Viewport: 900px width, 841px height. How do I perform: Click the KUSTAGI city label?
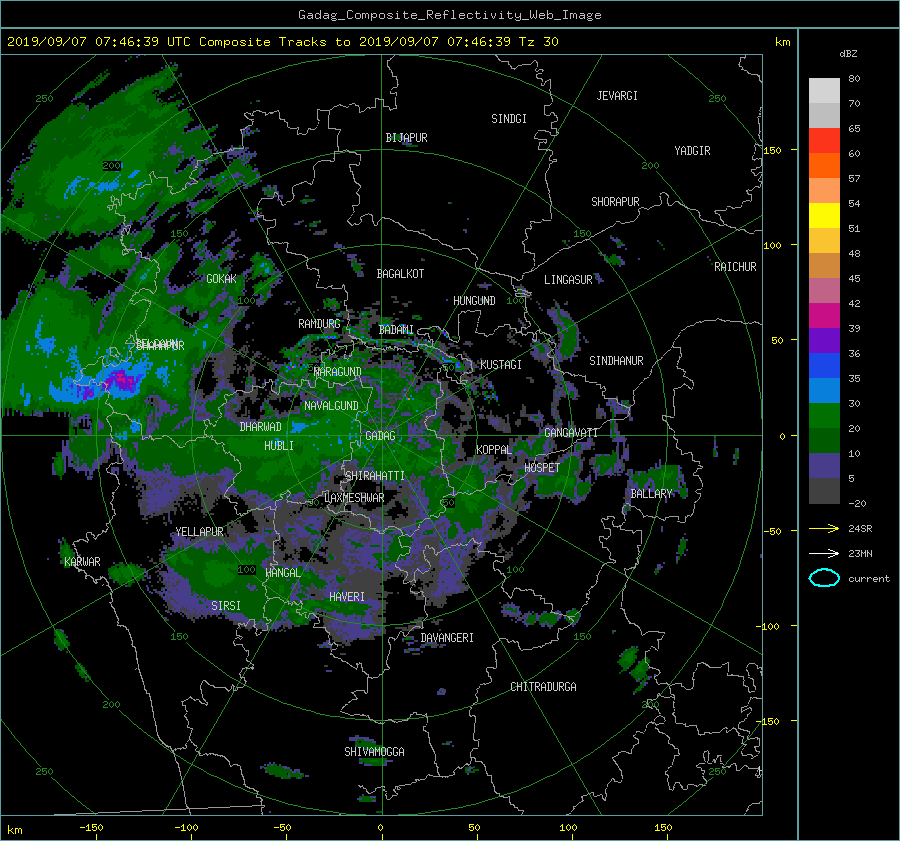click(x=501, y=365)
